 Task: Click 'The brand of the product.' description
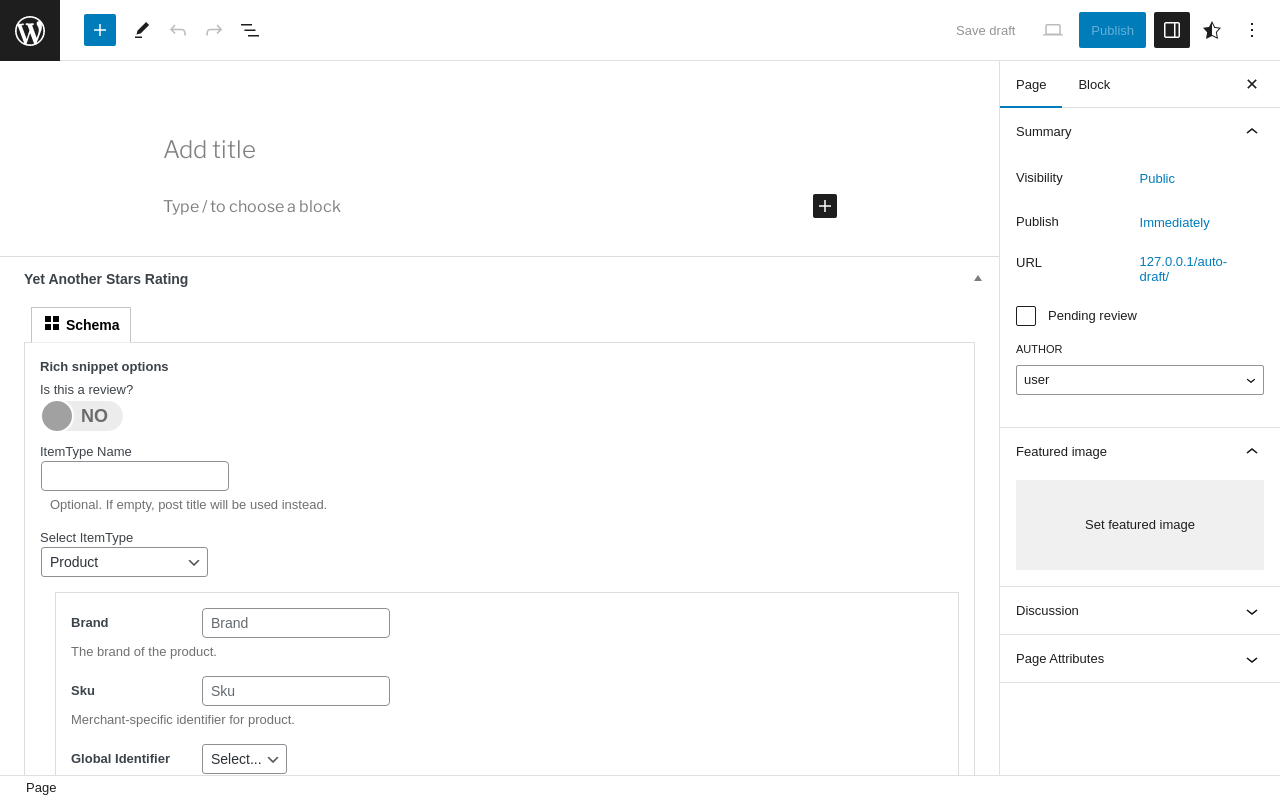point(144,651)
